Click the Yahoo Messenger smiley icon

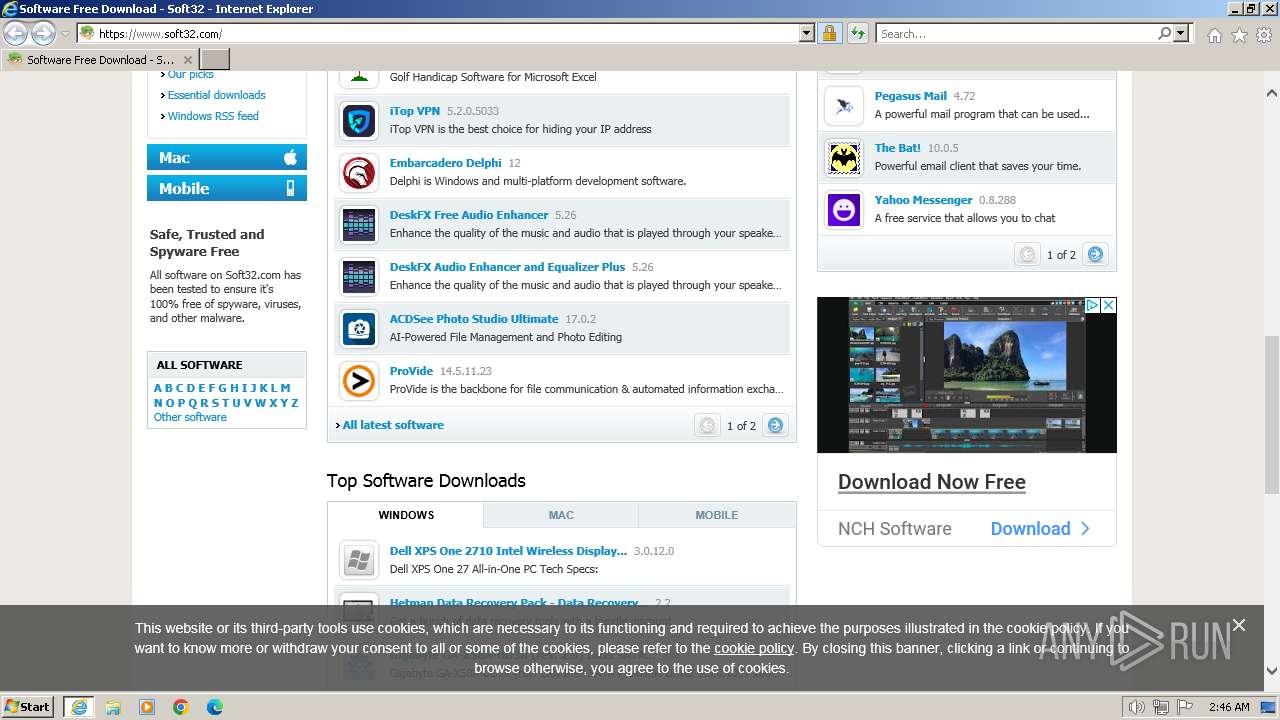pyautogui.click(x=844, y=209)
